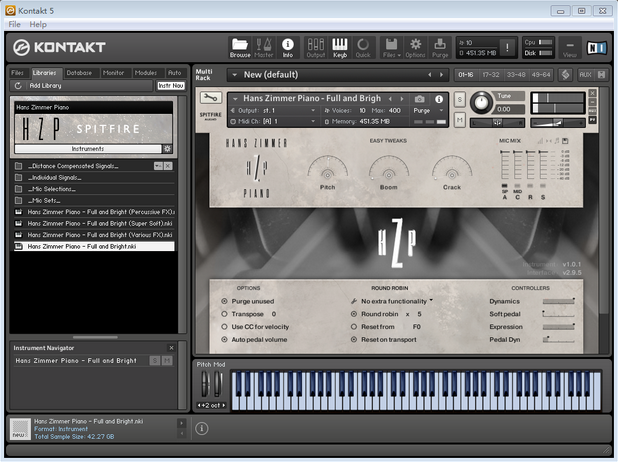Open the Files menu in toolbar
The width and height of the screenshot is (618, 462).
[391, 48]
